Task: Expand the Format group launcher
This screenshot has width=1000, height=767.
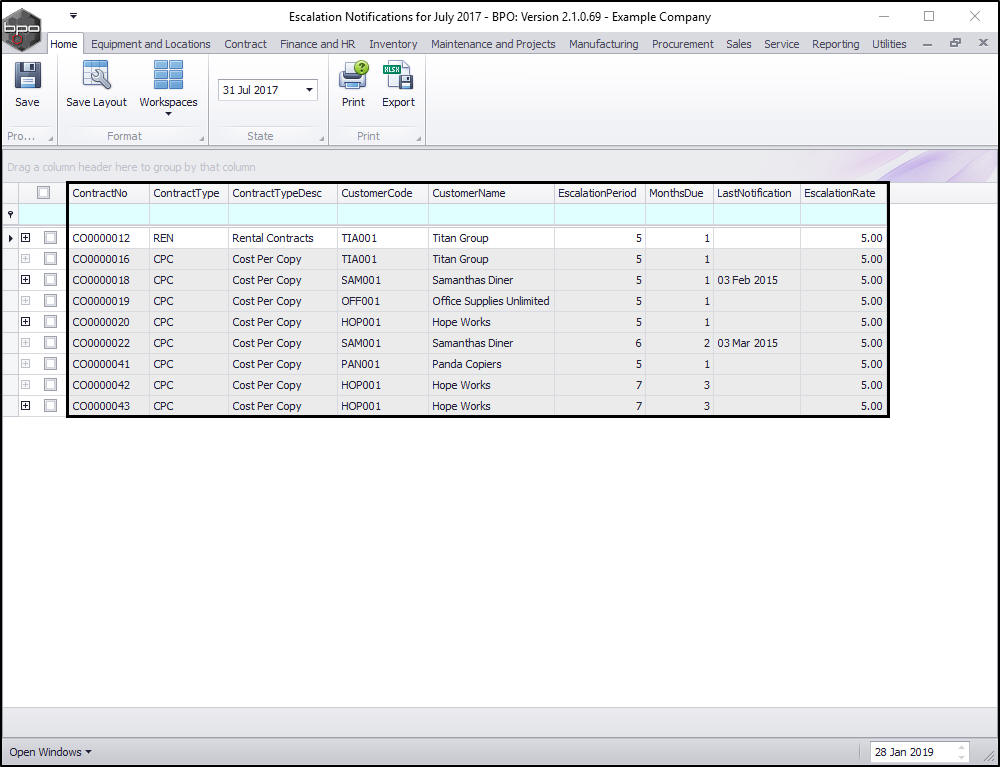Action: (202, 138)
